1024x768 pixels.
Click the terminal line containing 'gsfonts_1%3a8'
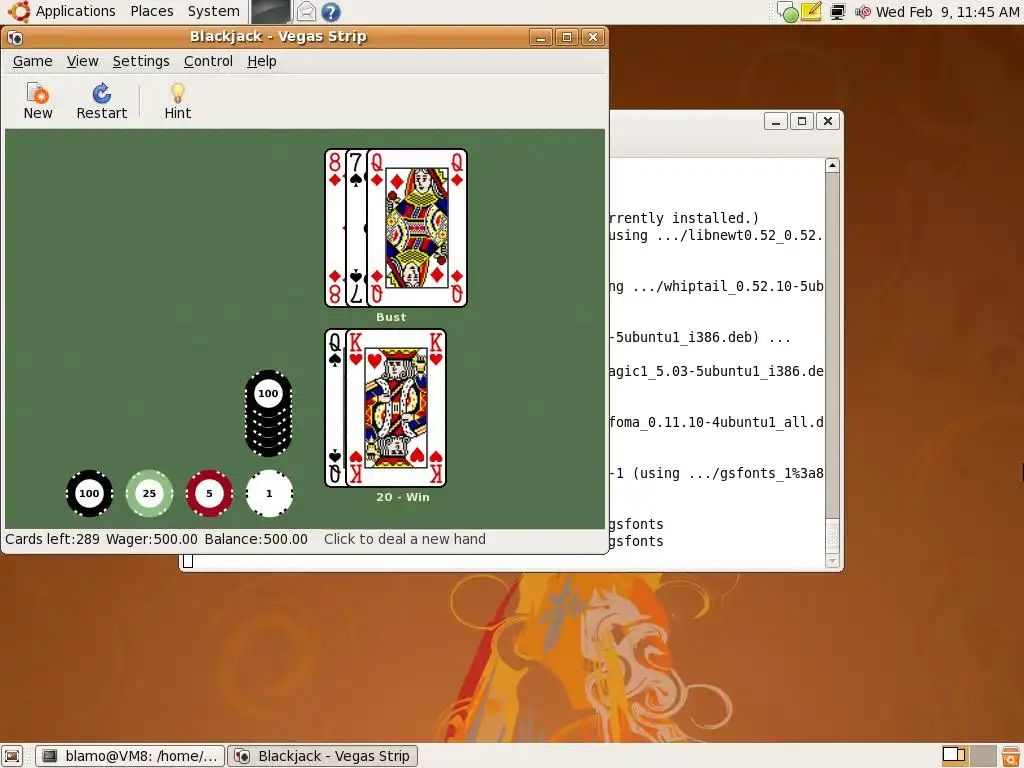(x=716, y=473)
